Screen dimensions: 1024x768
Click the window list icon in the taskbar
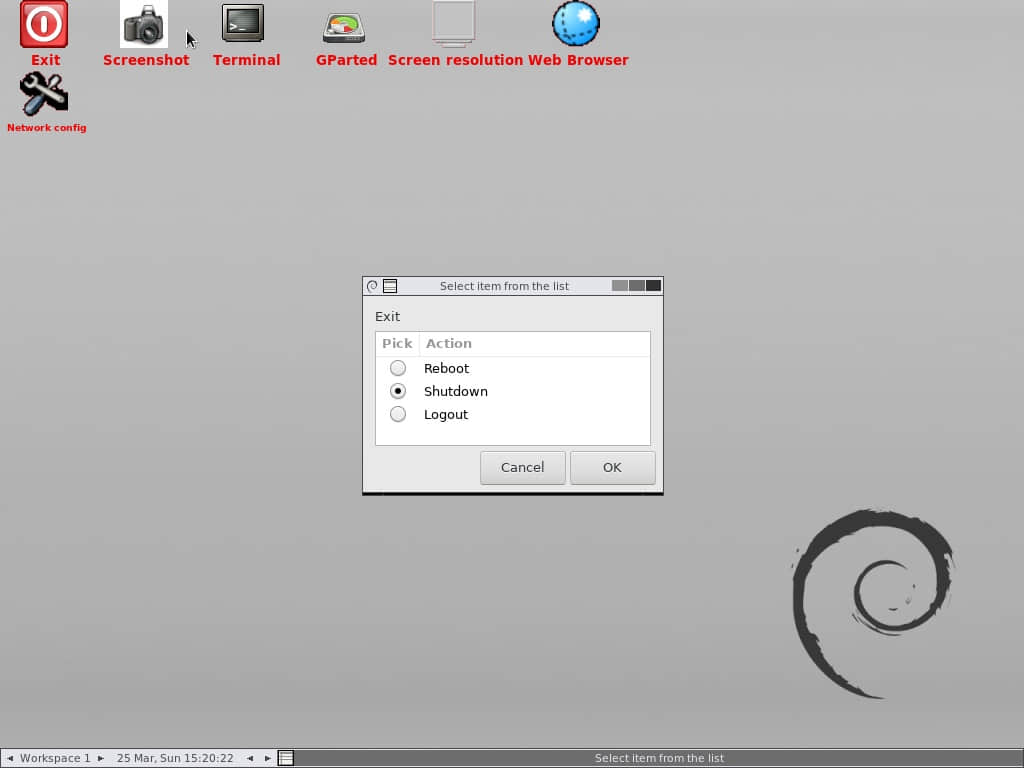click(286, 758)
